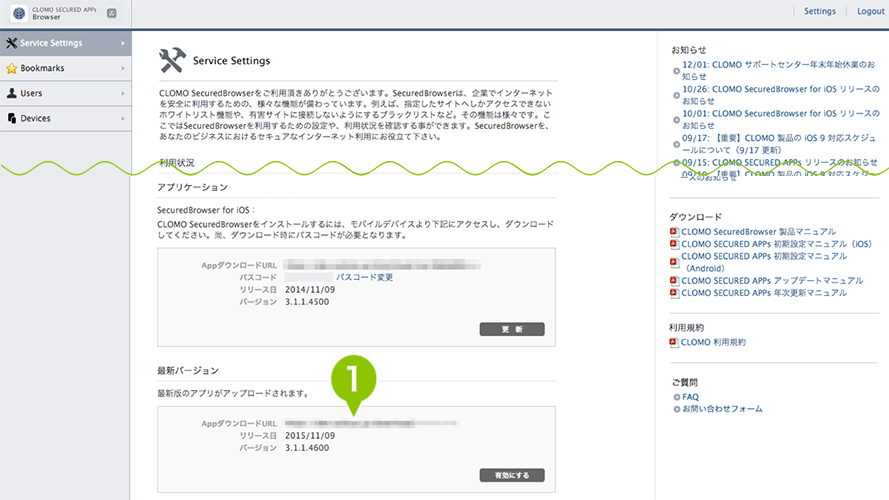The width and height of the screenshot is (889, 500).
Task: Click PDF icon for アップデートマニュアル
Action: pyautogui.click(x=674, y=281)
